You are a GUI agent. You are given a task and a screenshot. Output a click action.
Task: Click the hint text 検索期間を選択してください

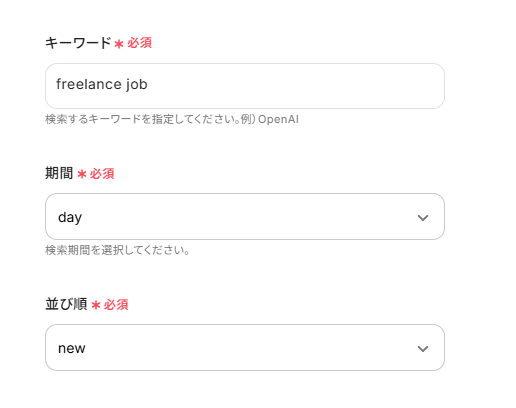[x=117, y=250]
